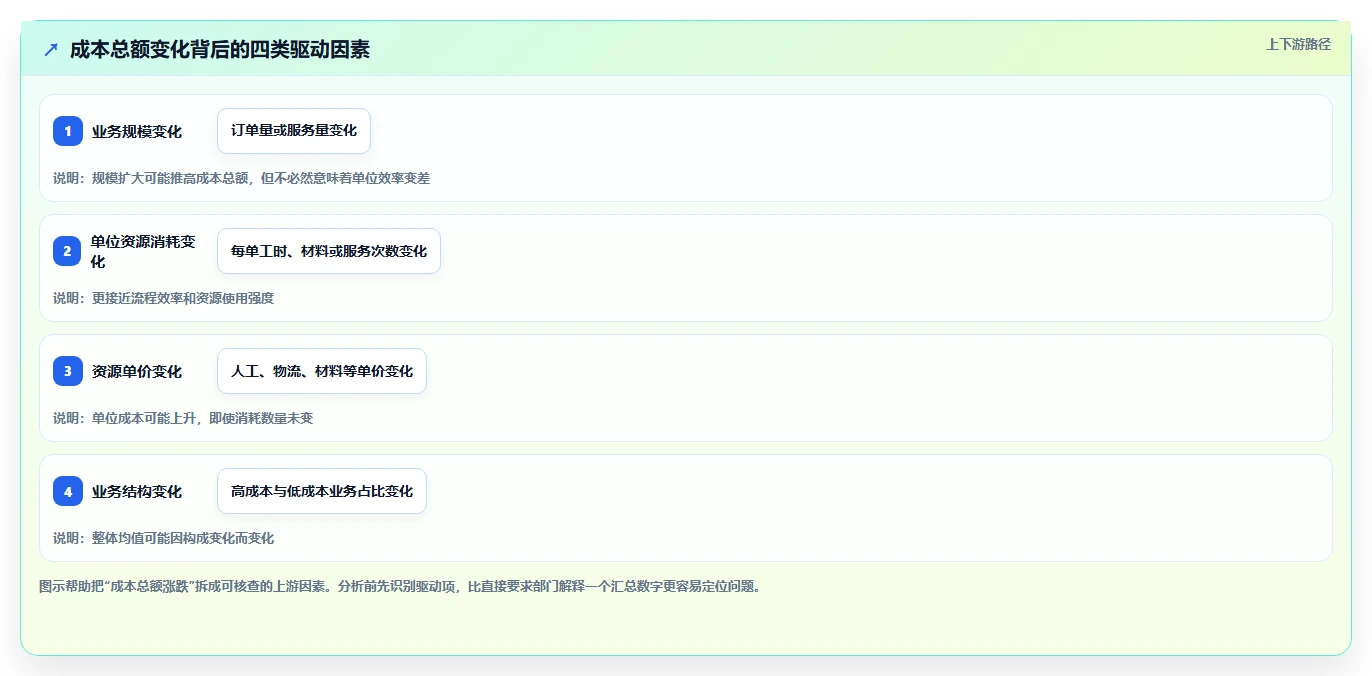Select the 单位资源消耗变化 label
This screenshot has width=1372, height=676.
[143, 251]
